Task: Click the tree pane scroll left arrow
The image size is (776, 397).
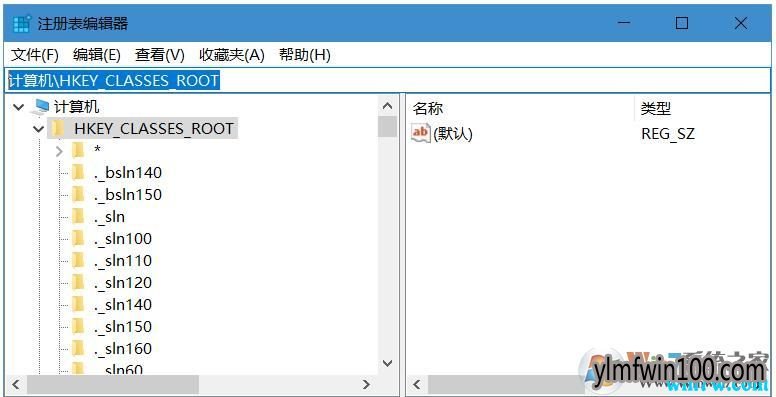Action: [16, 384]
